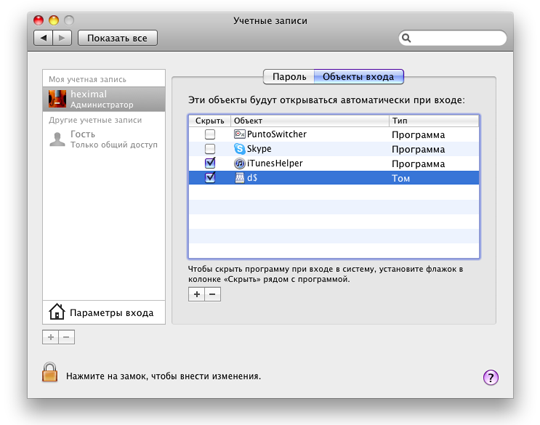Click the d$ volume icon
Screen dimensions: 540x425
[239, 178]
